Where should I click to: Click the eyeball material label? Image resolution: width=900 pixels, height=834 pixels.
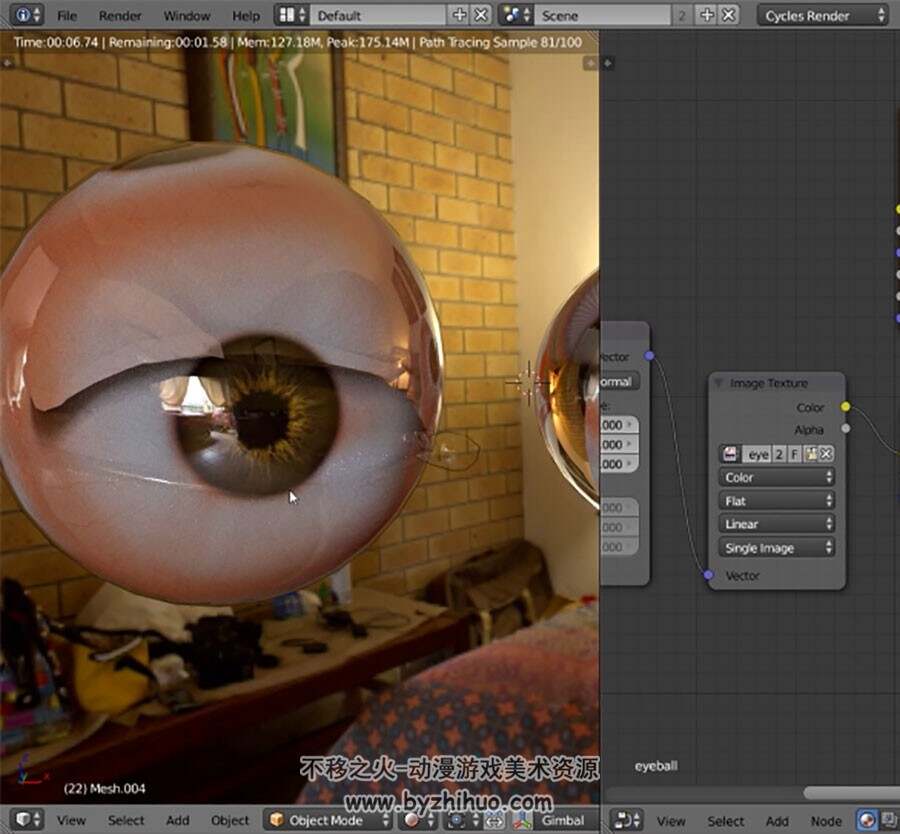click(656, 766)
